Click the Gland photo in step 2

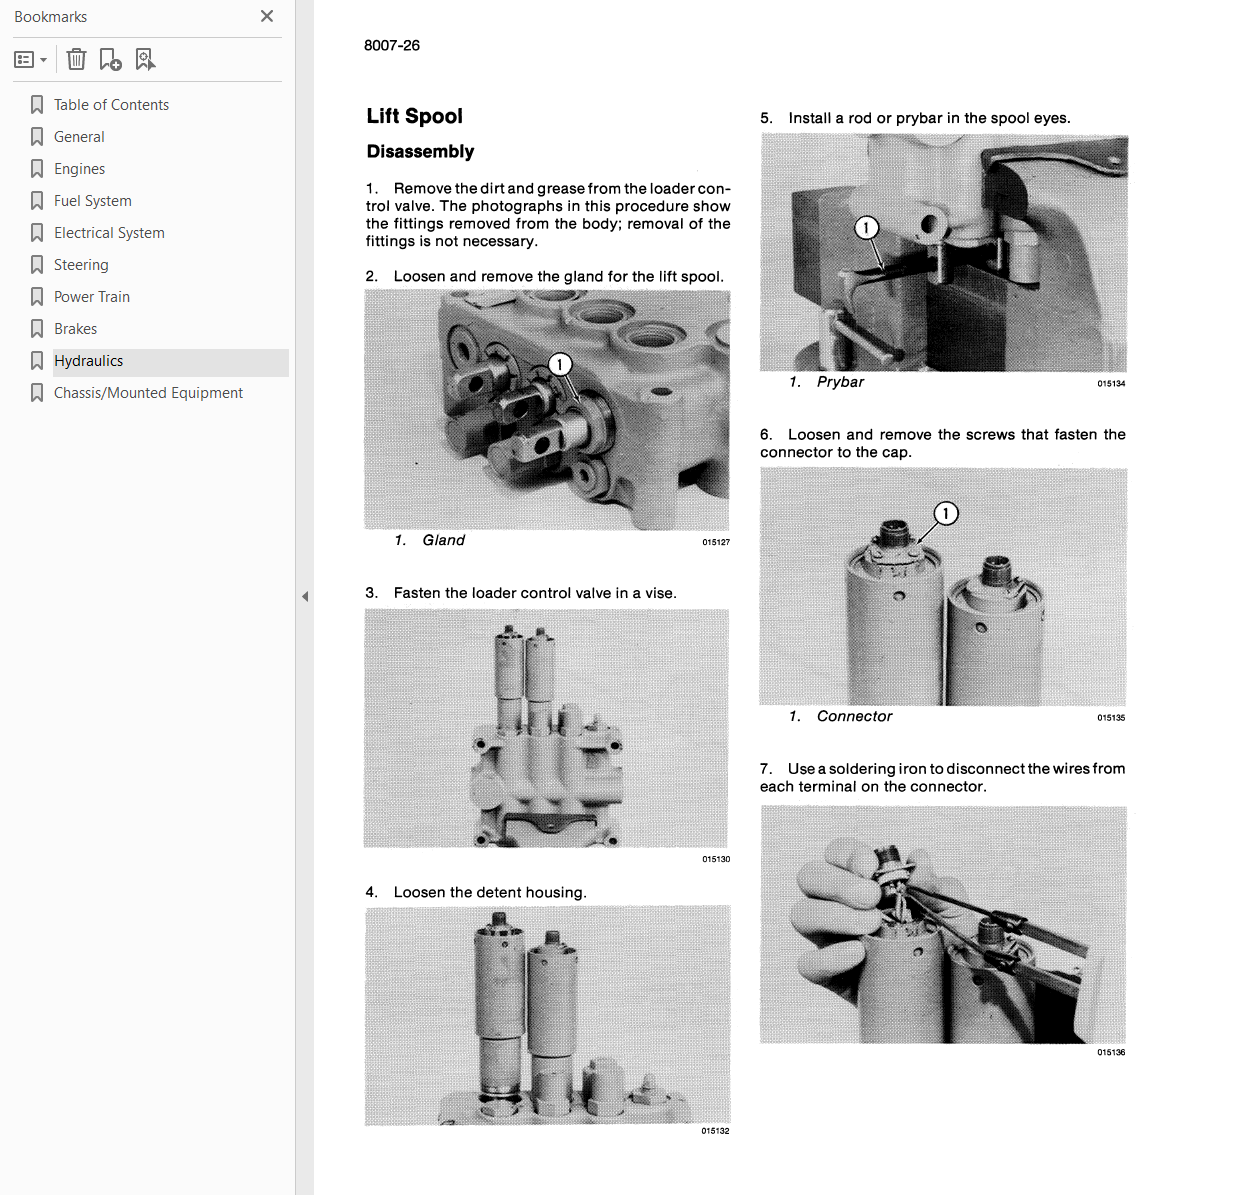(547, 410)
